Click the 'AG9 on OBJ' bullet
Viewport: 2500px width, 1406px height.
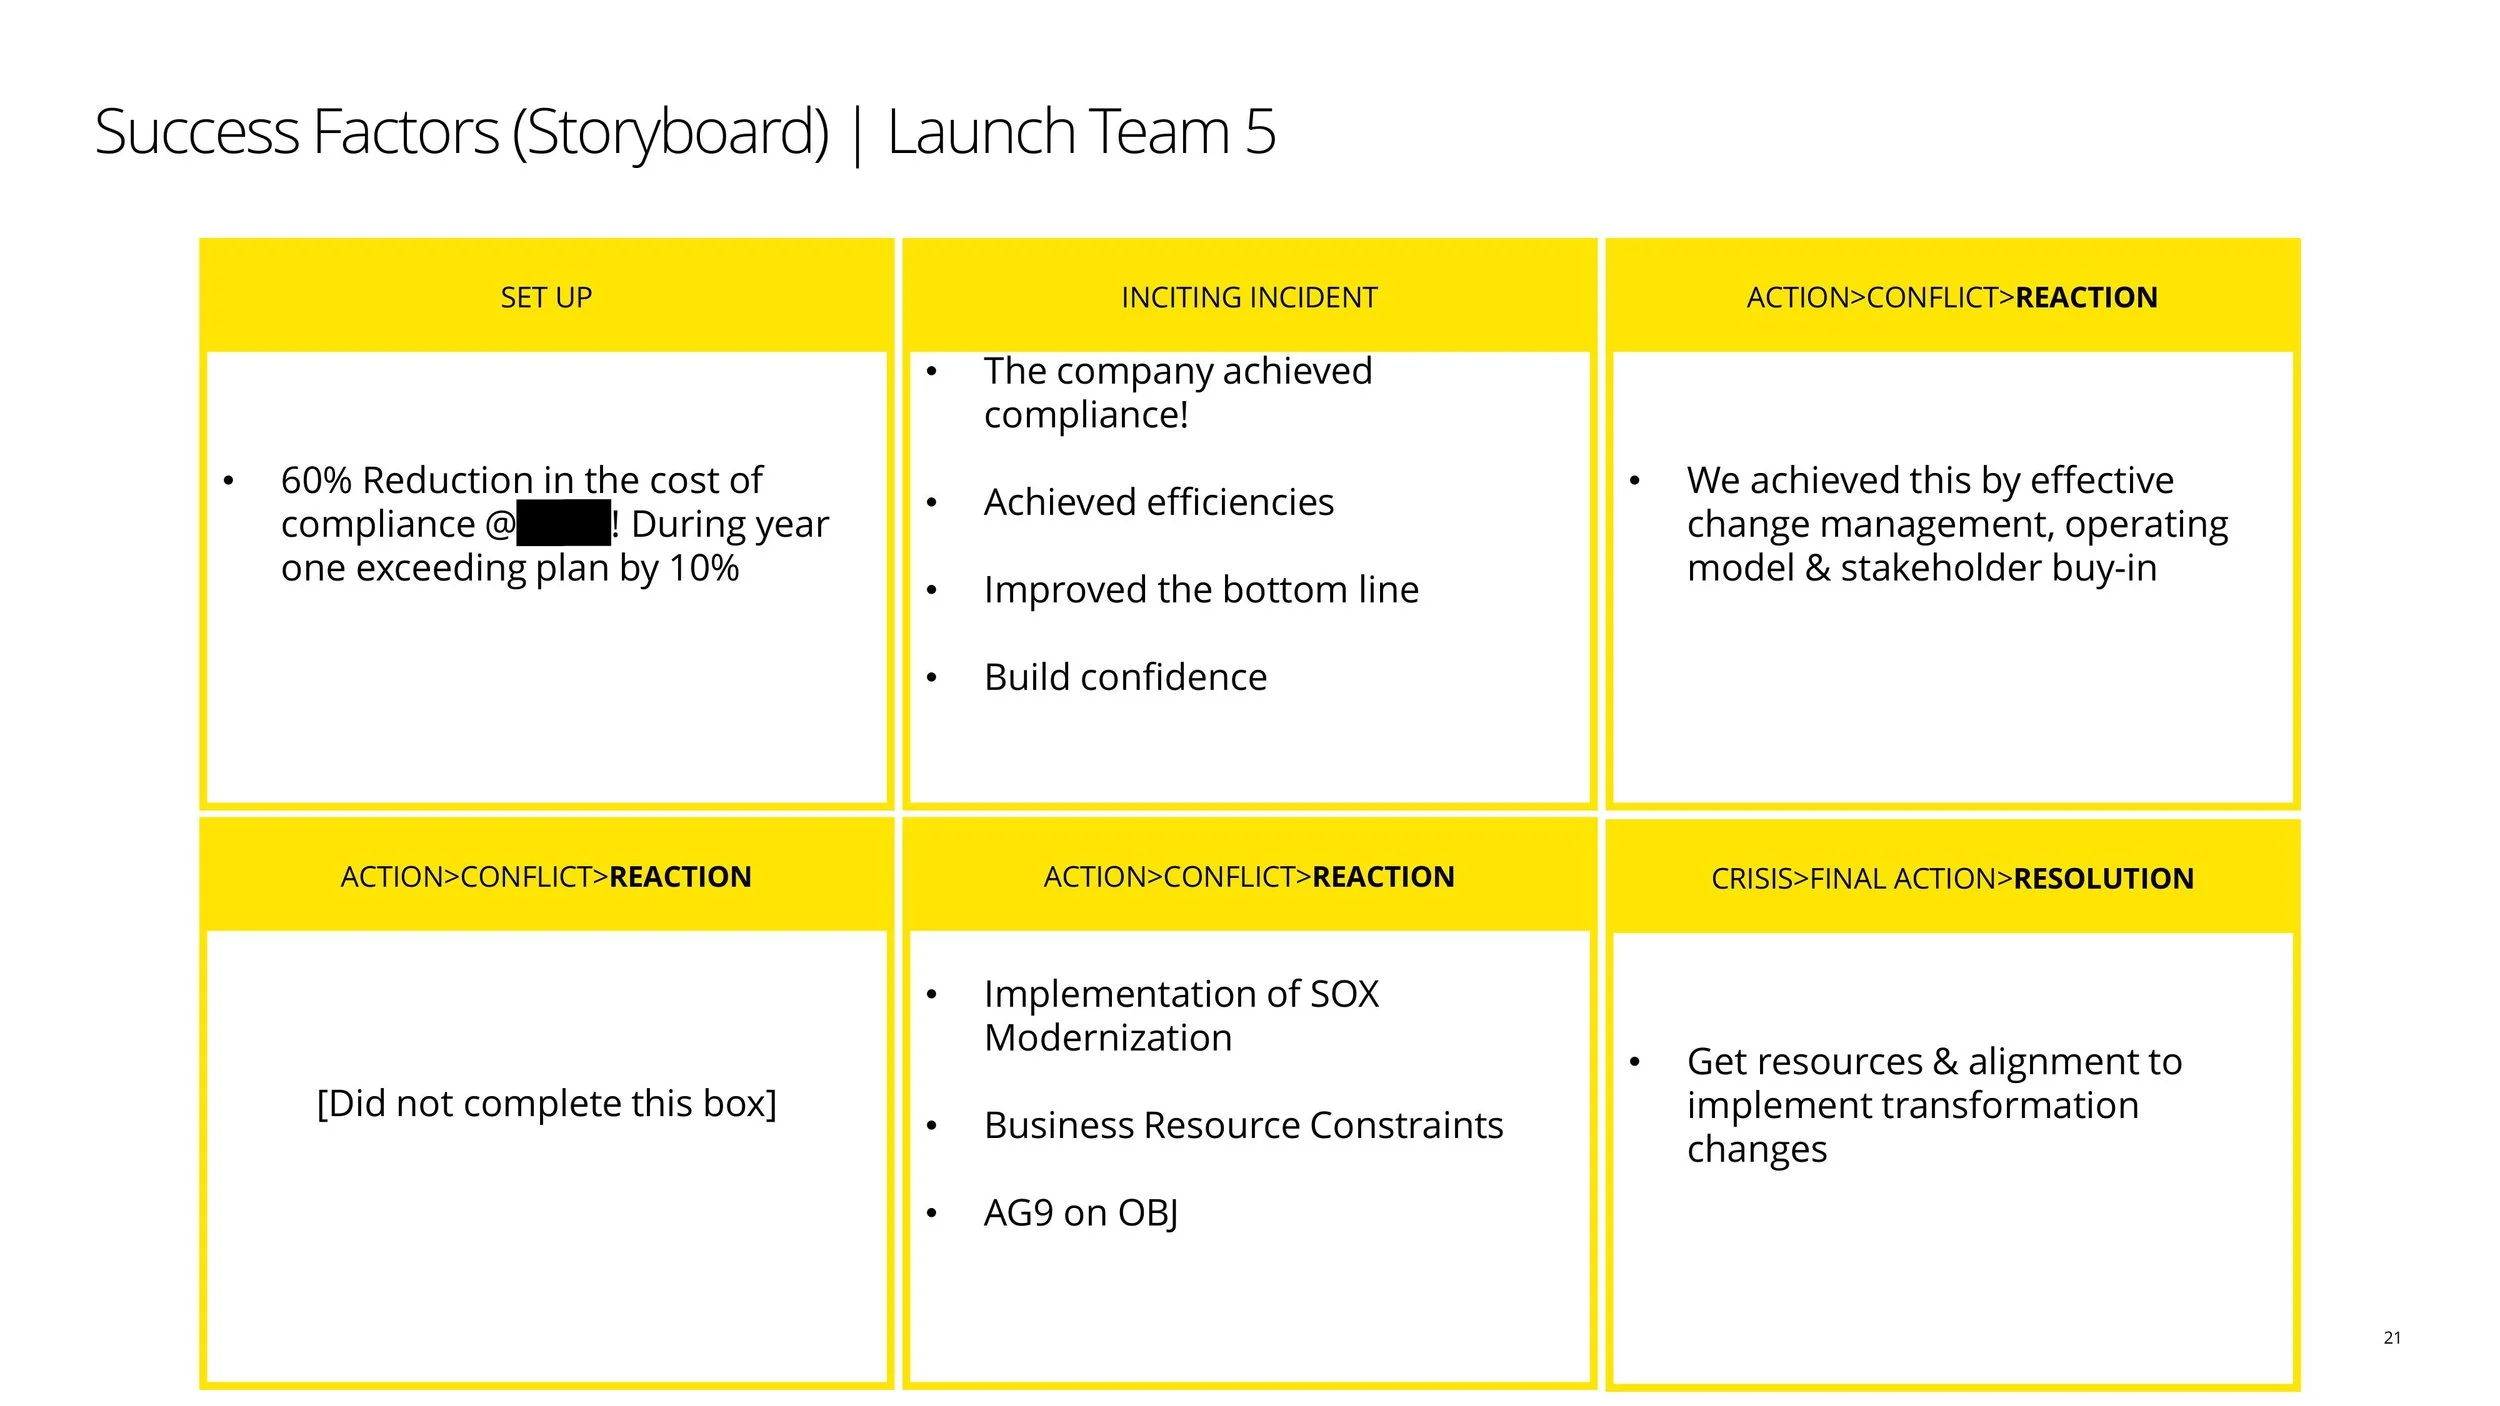(x=1080, y=1213)
